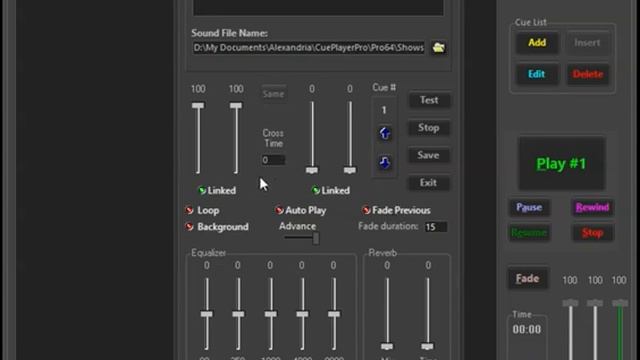
Task: Click the first pan slider handle at 0
Action: click(x=312, y=170)
